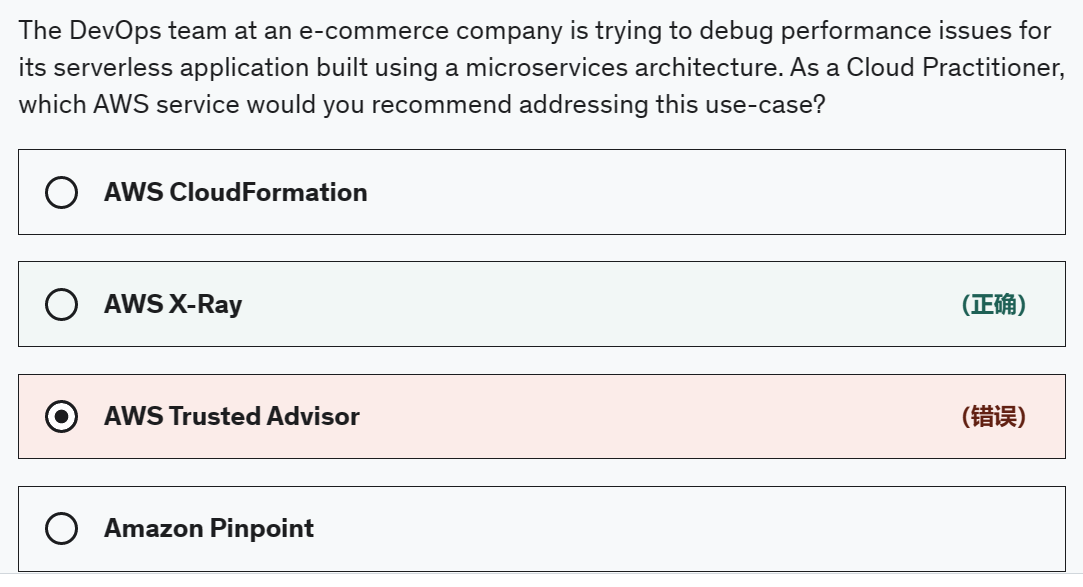
Task: Click the selected AWS Trusted Advisor radio button
Action: tap(62, 416)
